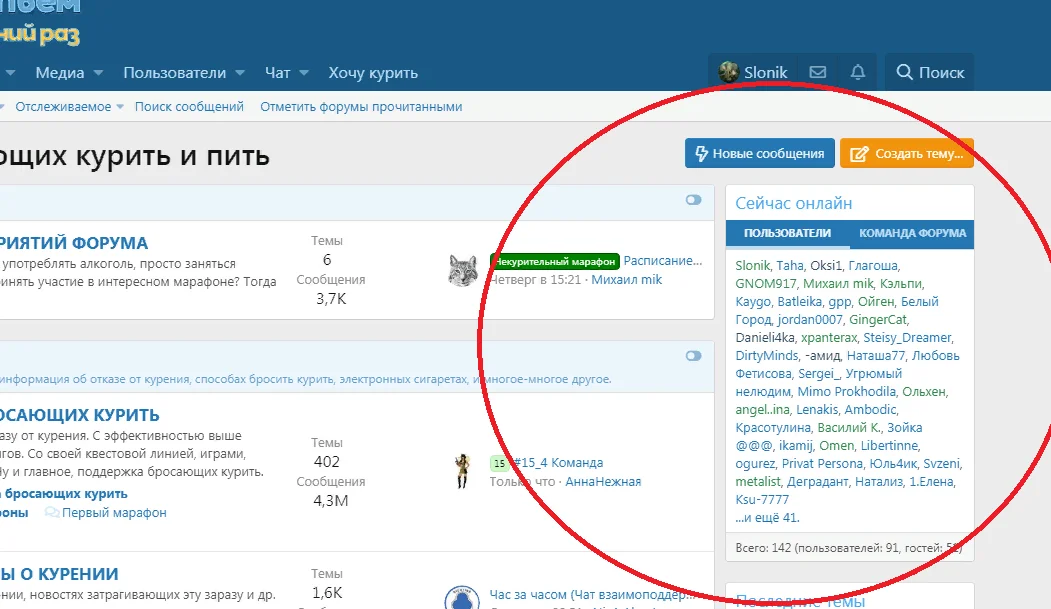Screen dimensions: 1051x609
Task: Click the Slonik user avatar
Action: [729, 72]
